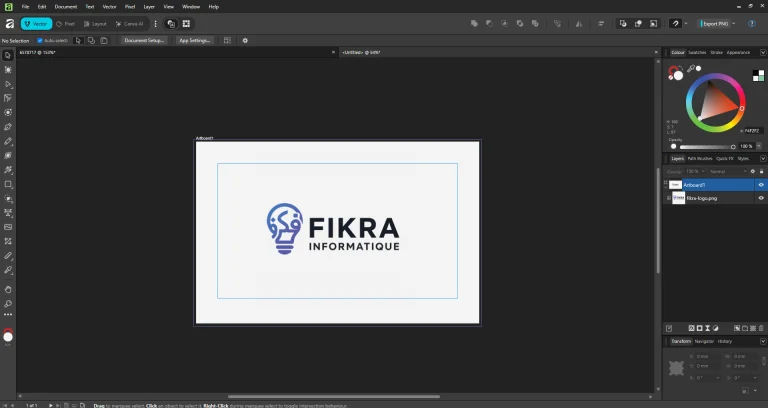
Task: Show more tools via the three dots
Action: 8,315
